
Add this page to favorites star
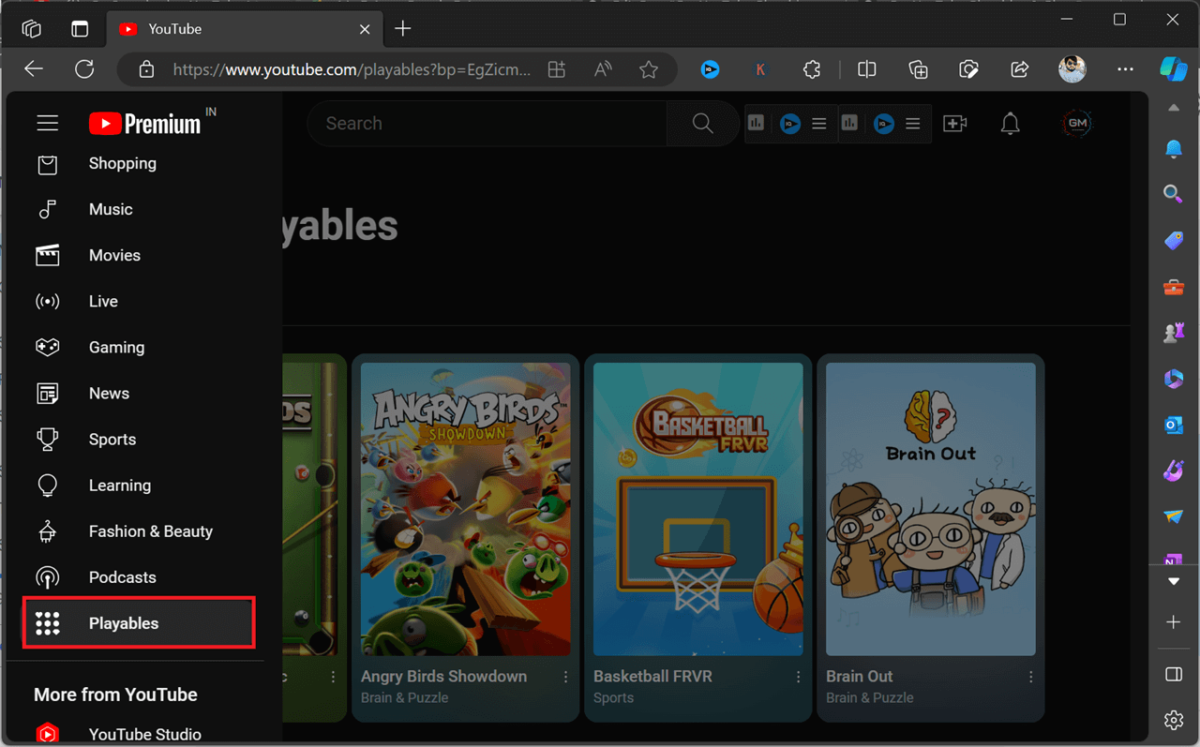649,69
